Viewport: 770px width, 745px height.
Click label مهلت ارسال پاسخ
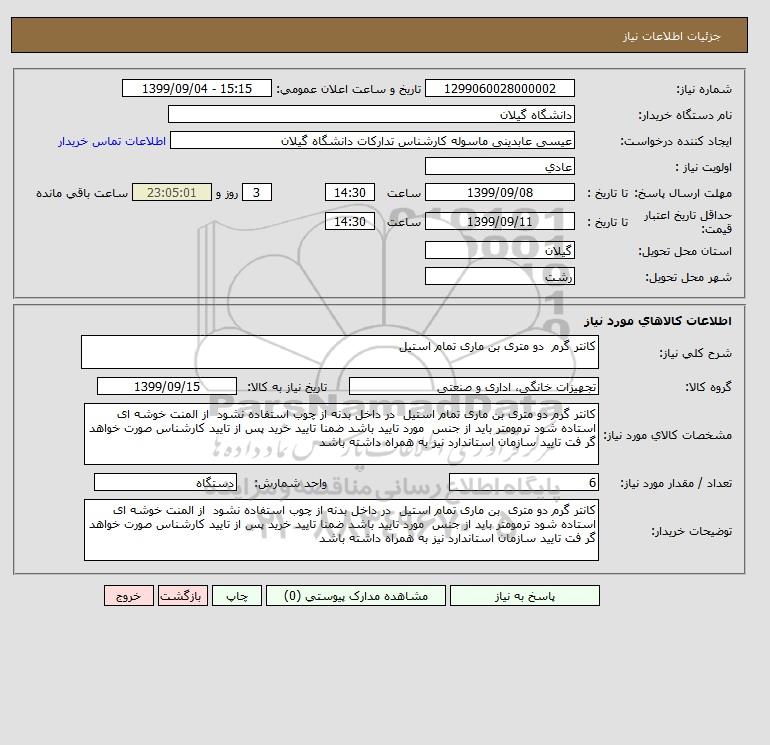click(x=683, y=193)
